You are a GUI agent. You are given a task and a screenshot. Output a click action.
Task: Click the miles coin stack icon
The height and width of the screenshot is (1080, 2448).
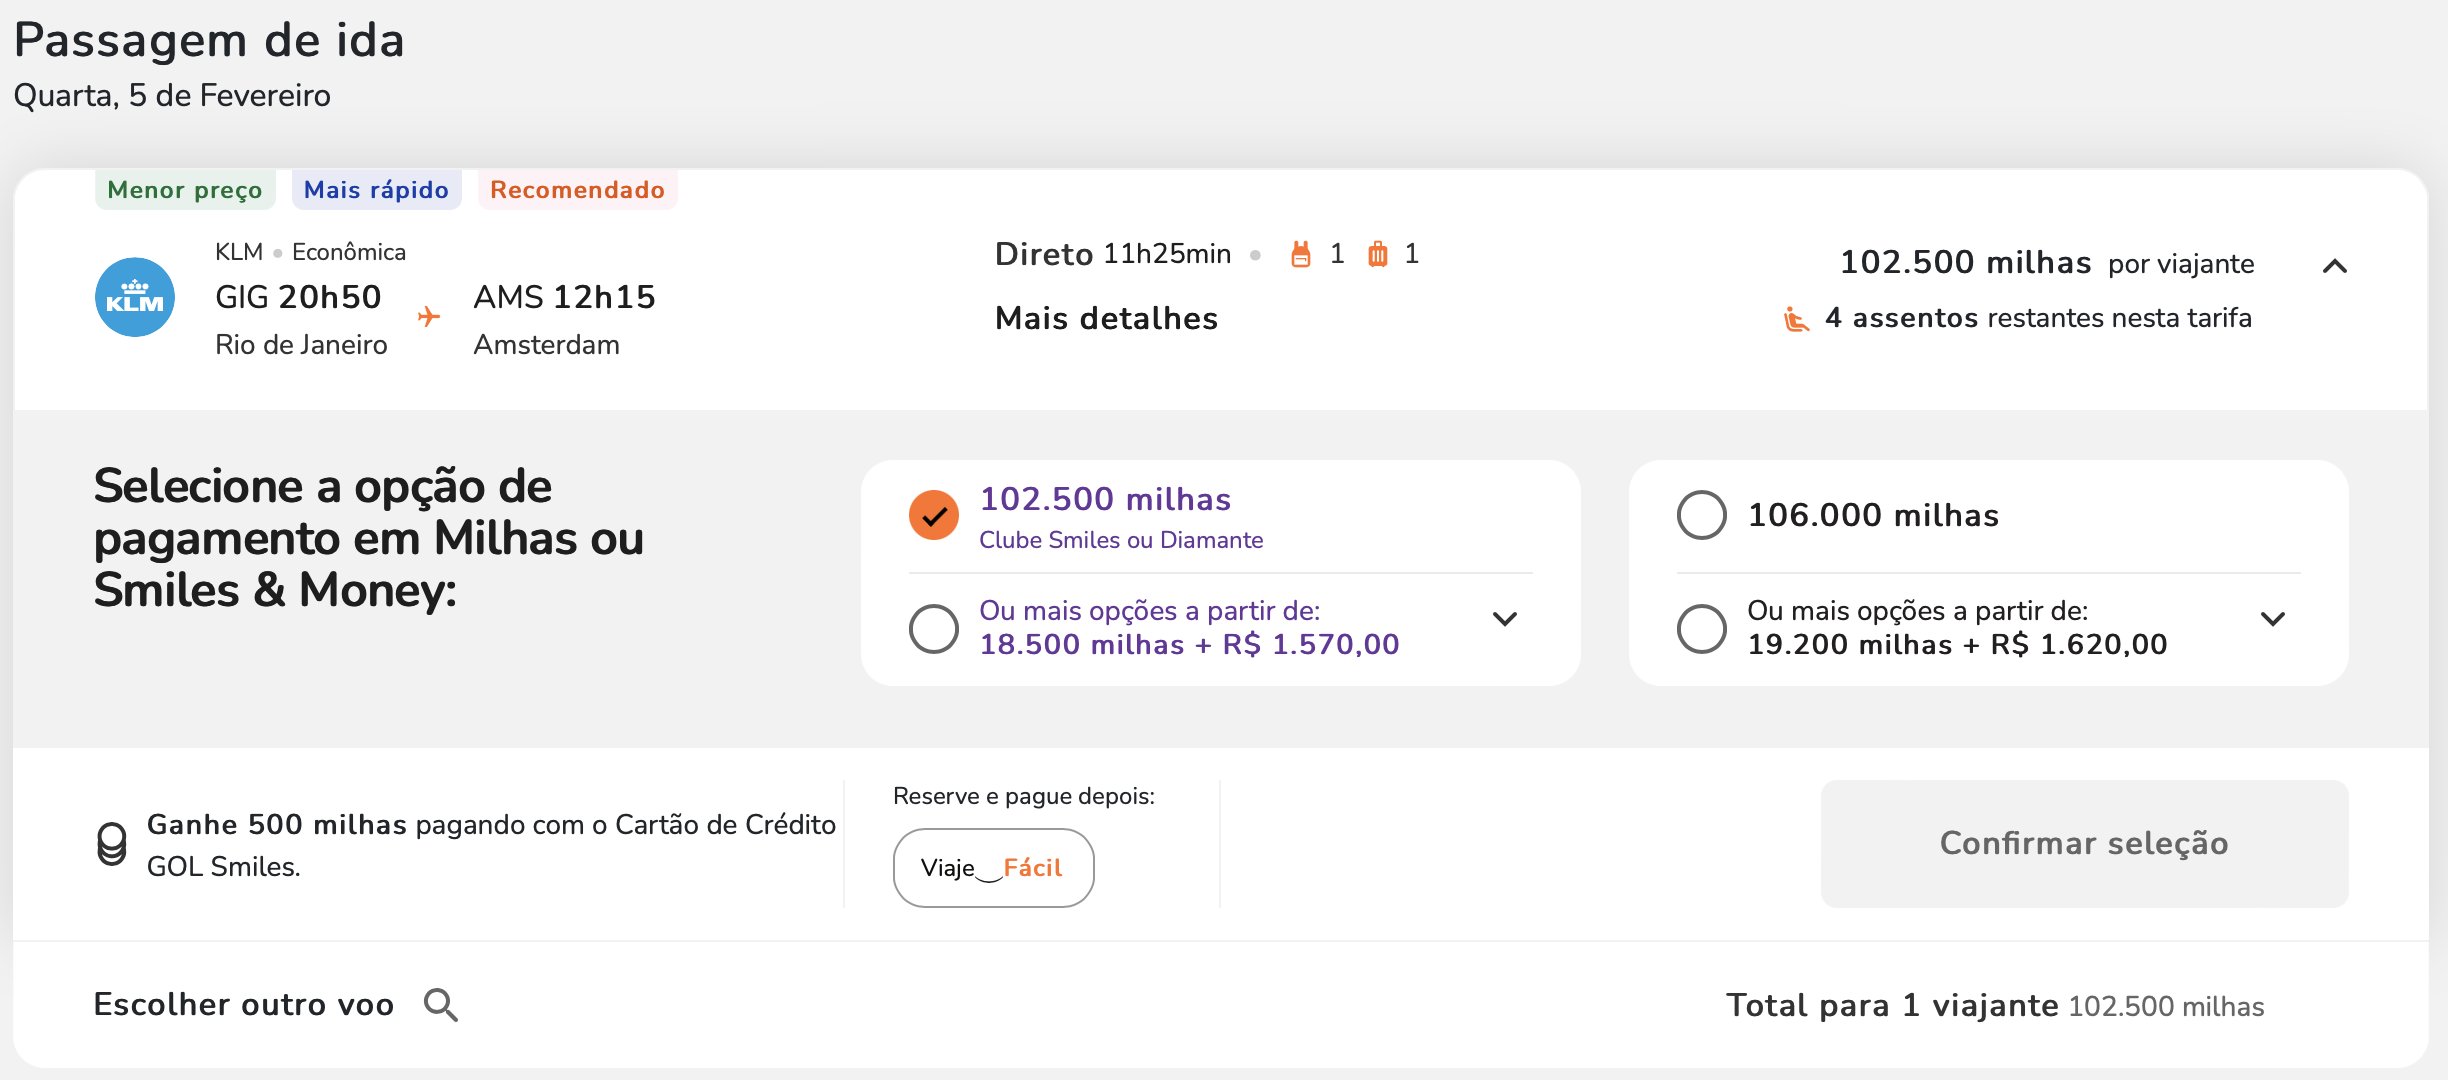pyautogui.click(x=112, y=844)
